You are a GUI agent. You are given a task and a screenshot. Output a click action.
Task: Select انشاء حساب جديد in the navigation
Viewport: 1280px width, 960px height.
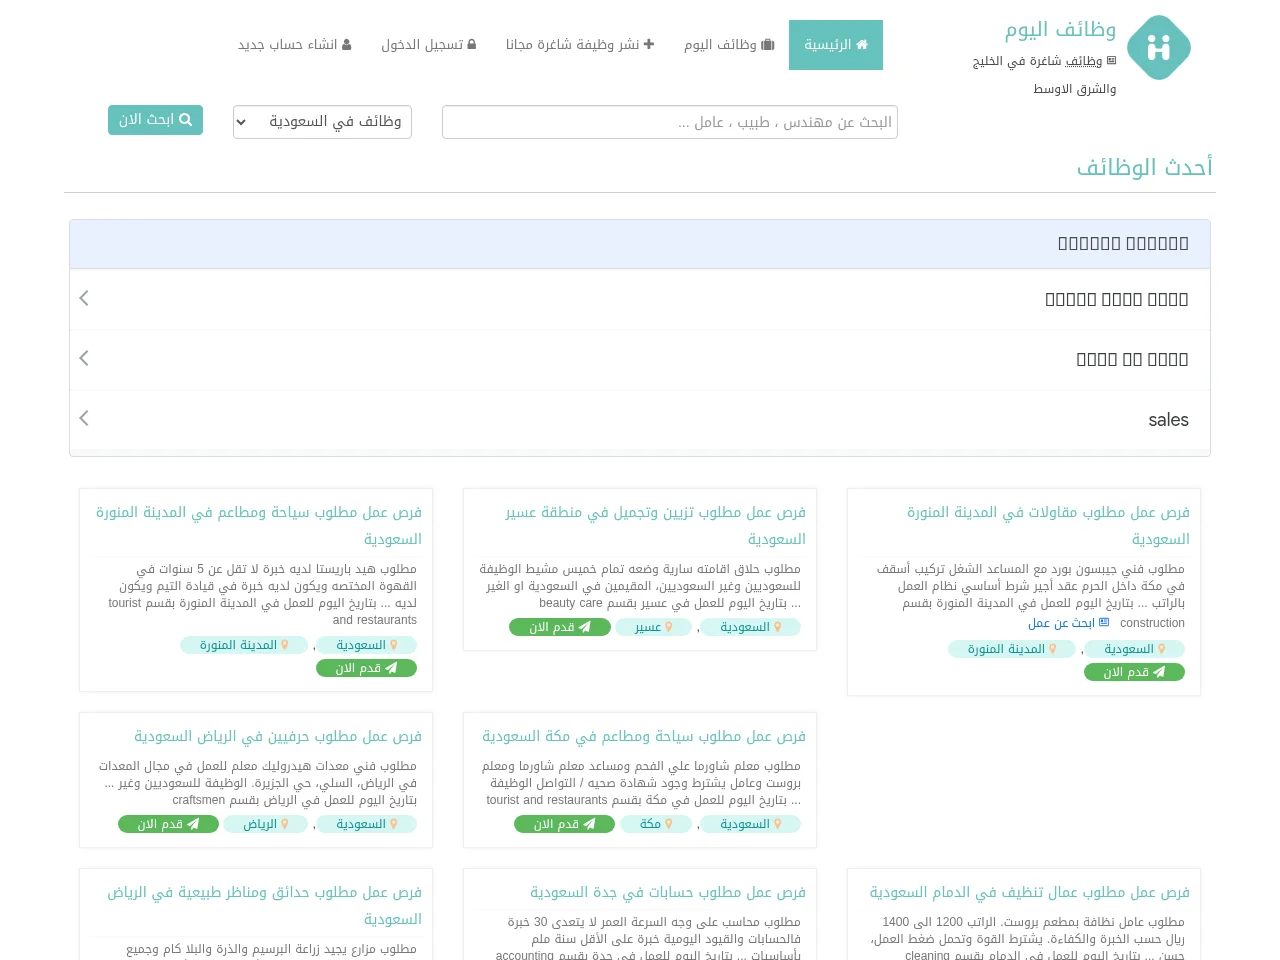pyautogui.click(x=295, y=45)
